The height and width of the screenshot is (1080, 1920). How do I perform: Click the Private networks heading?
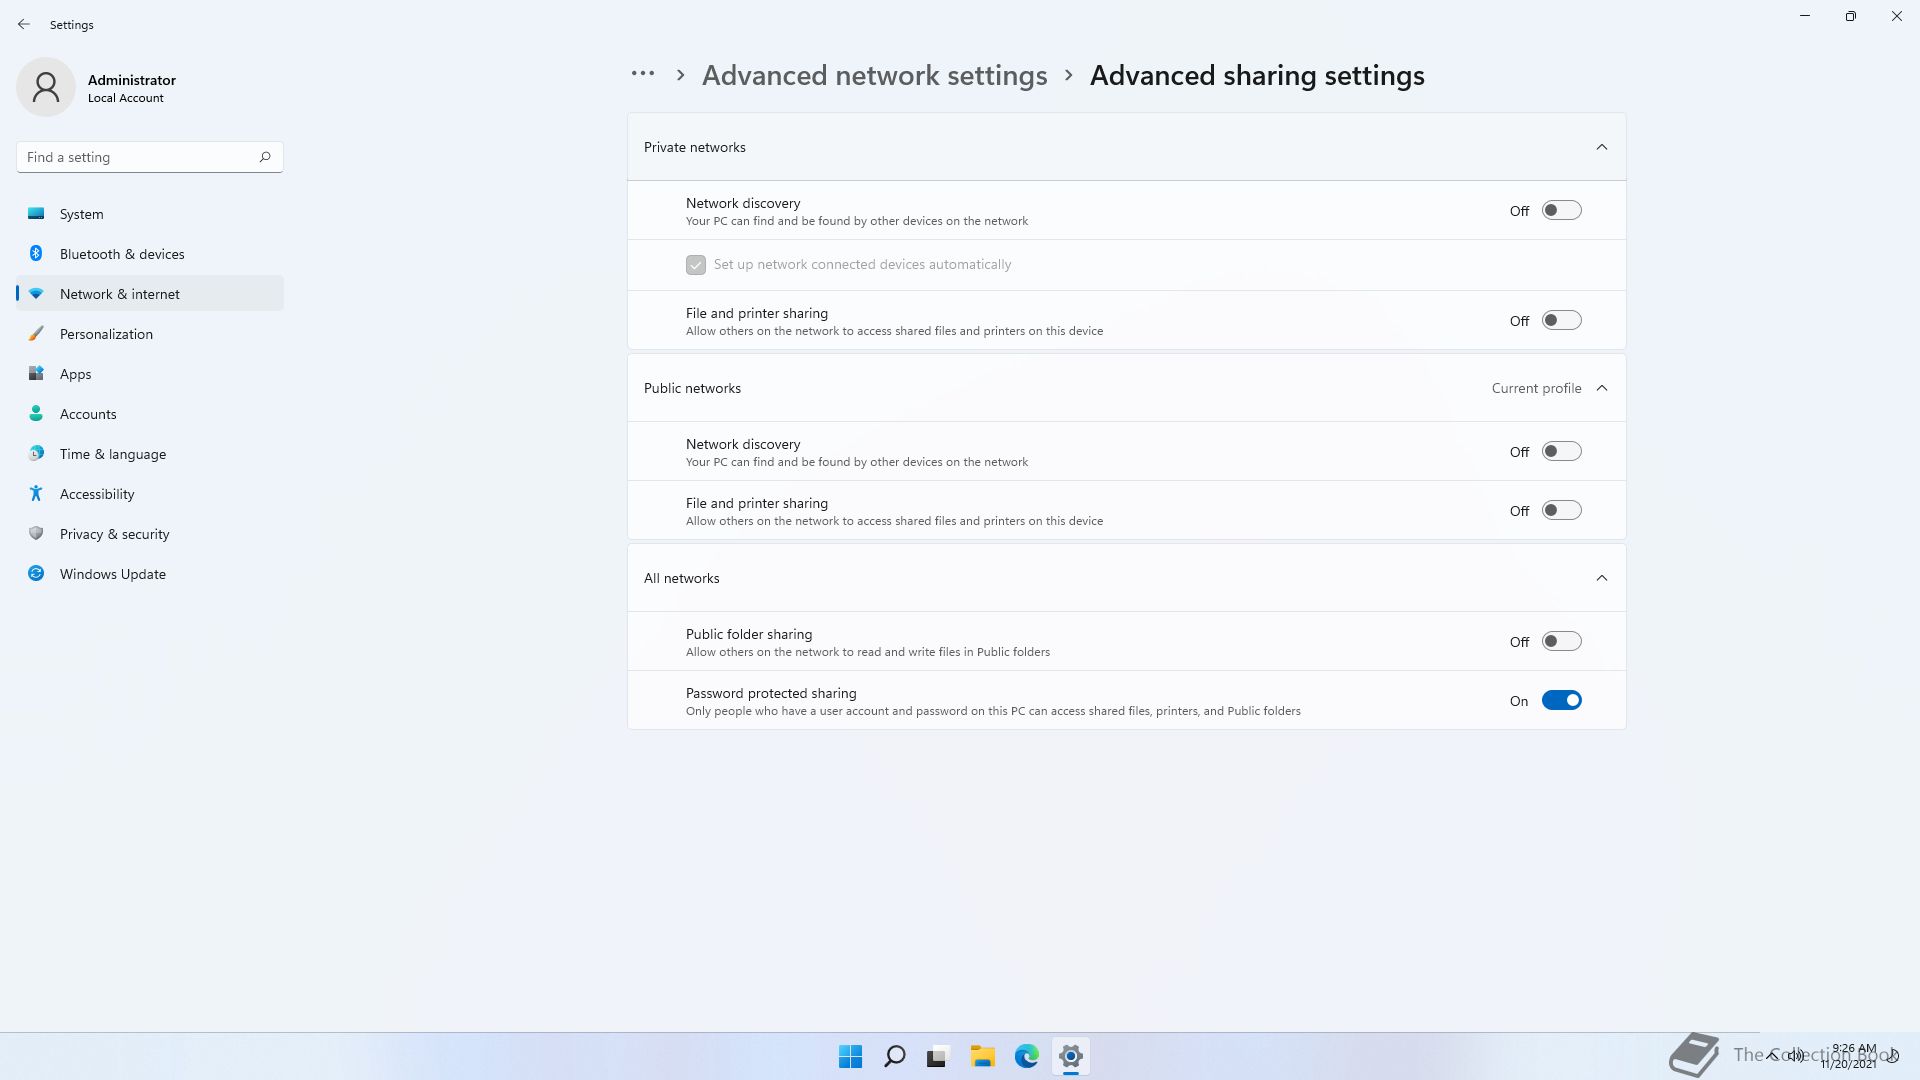pos(695,147)
